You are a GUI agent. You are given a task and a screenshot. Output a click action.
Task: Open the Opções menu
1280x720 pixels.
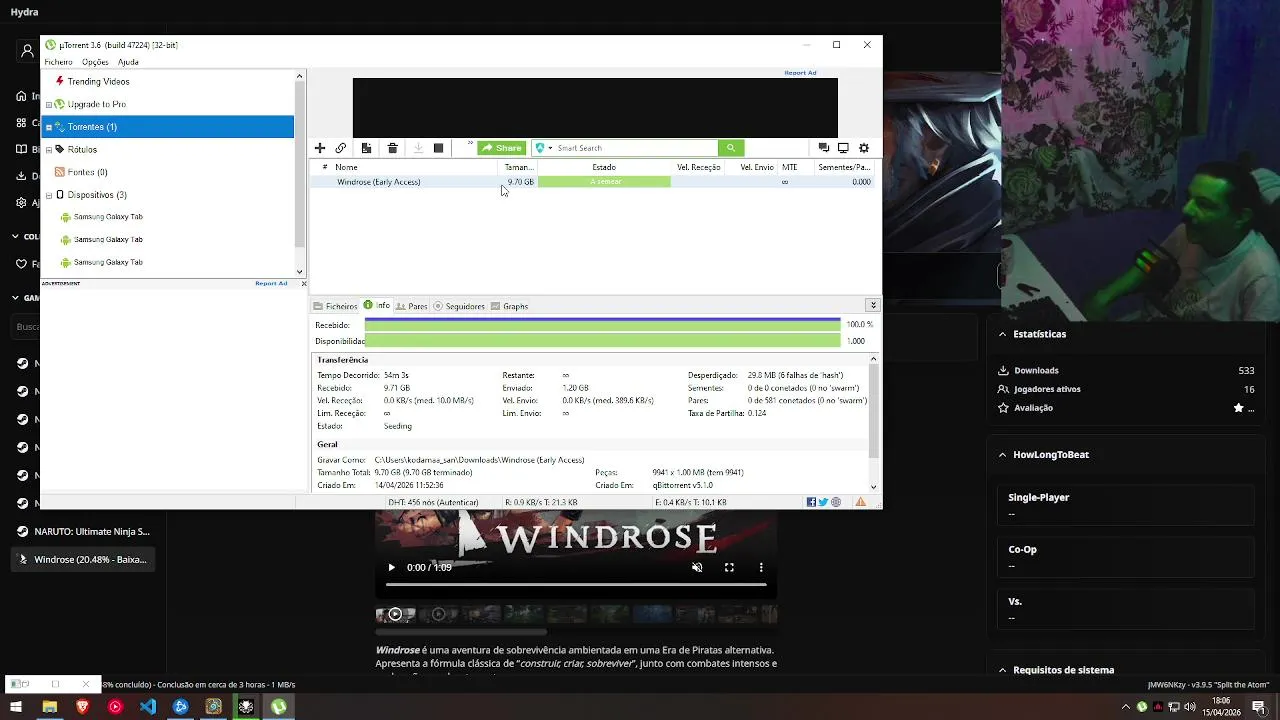[95, 62]
